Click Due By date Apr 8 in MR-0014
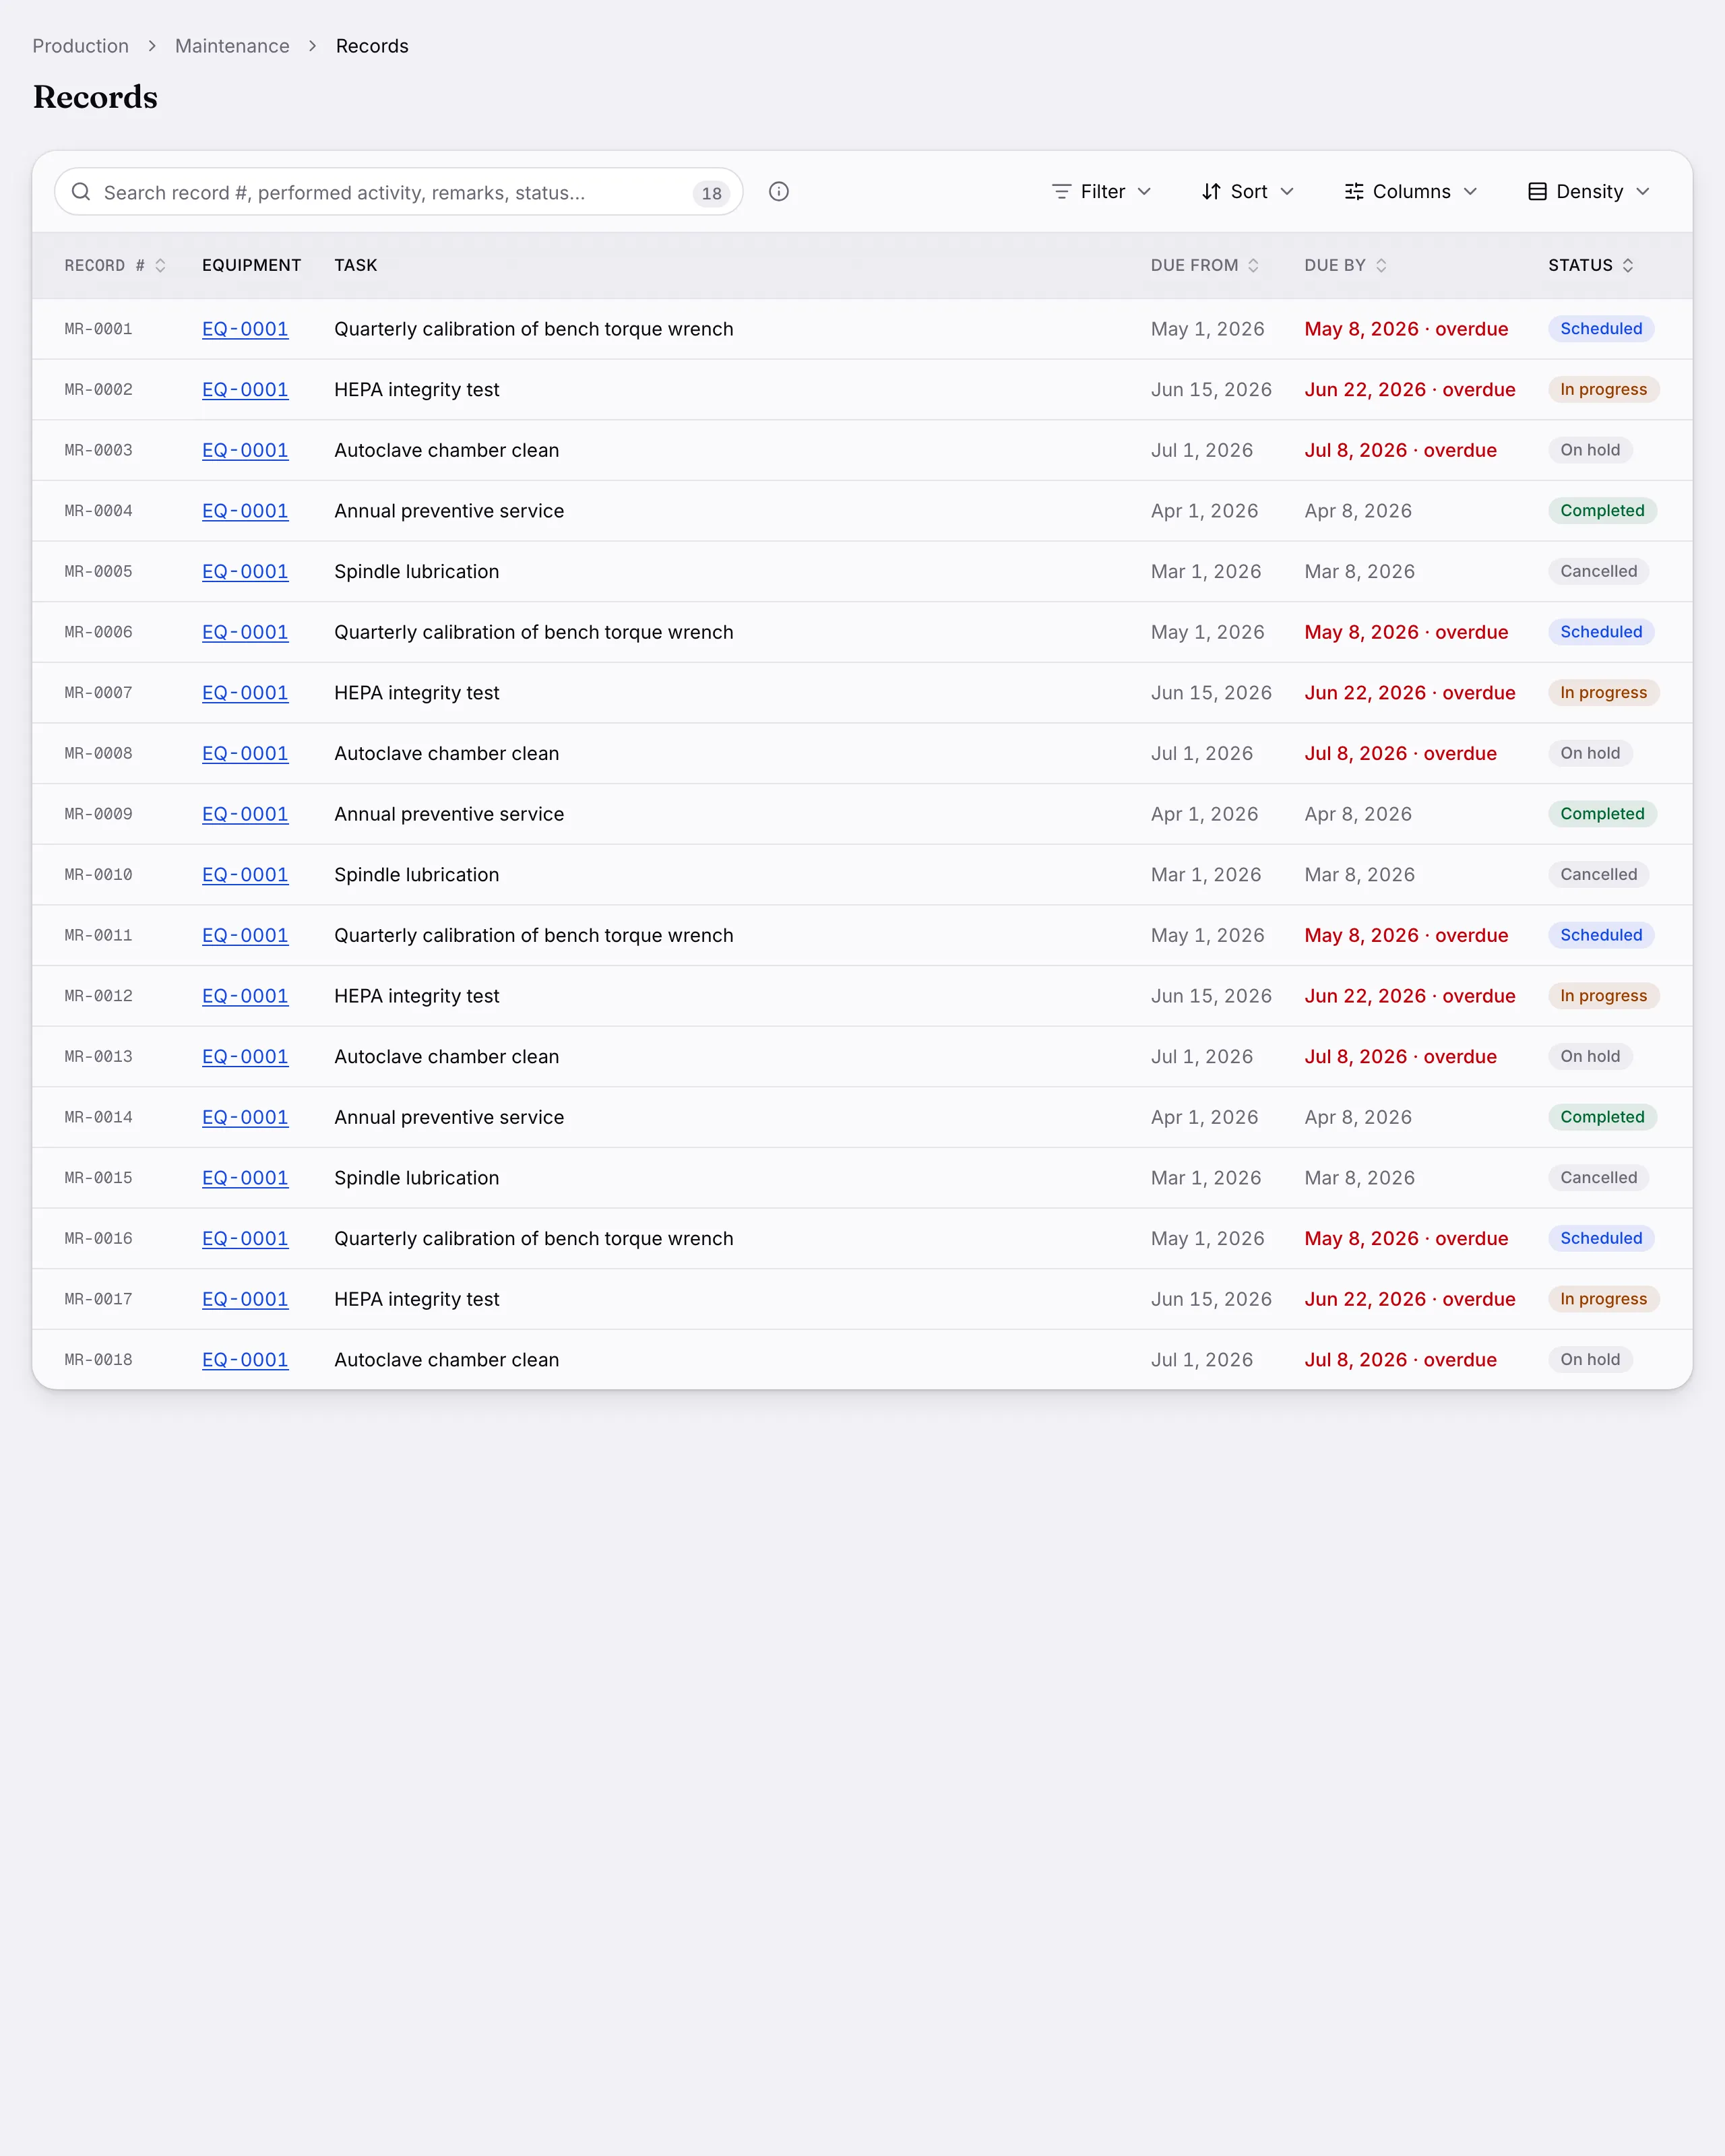The image size is (1725, 2156). (1358, 1117)
